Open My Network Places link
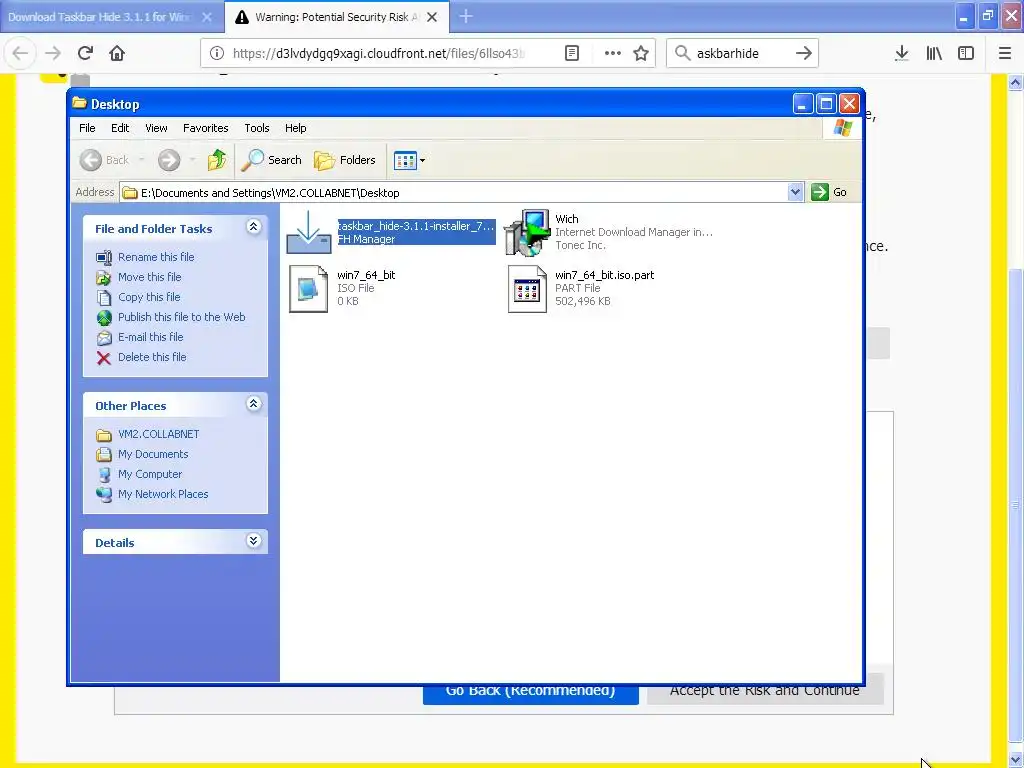 coord(163,494)
